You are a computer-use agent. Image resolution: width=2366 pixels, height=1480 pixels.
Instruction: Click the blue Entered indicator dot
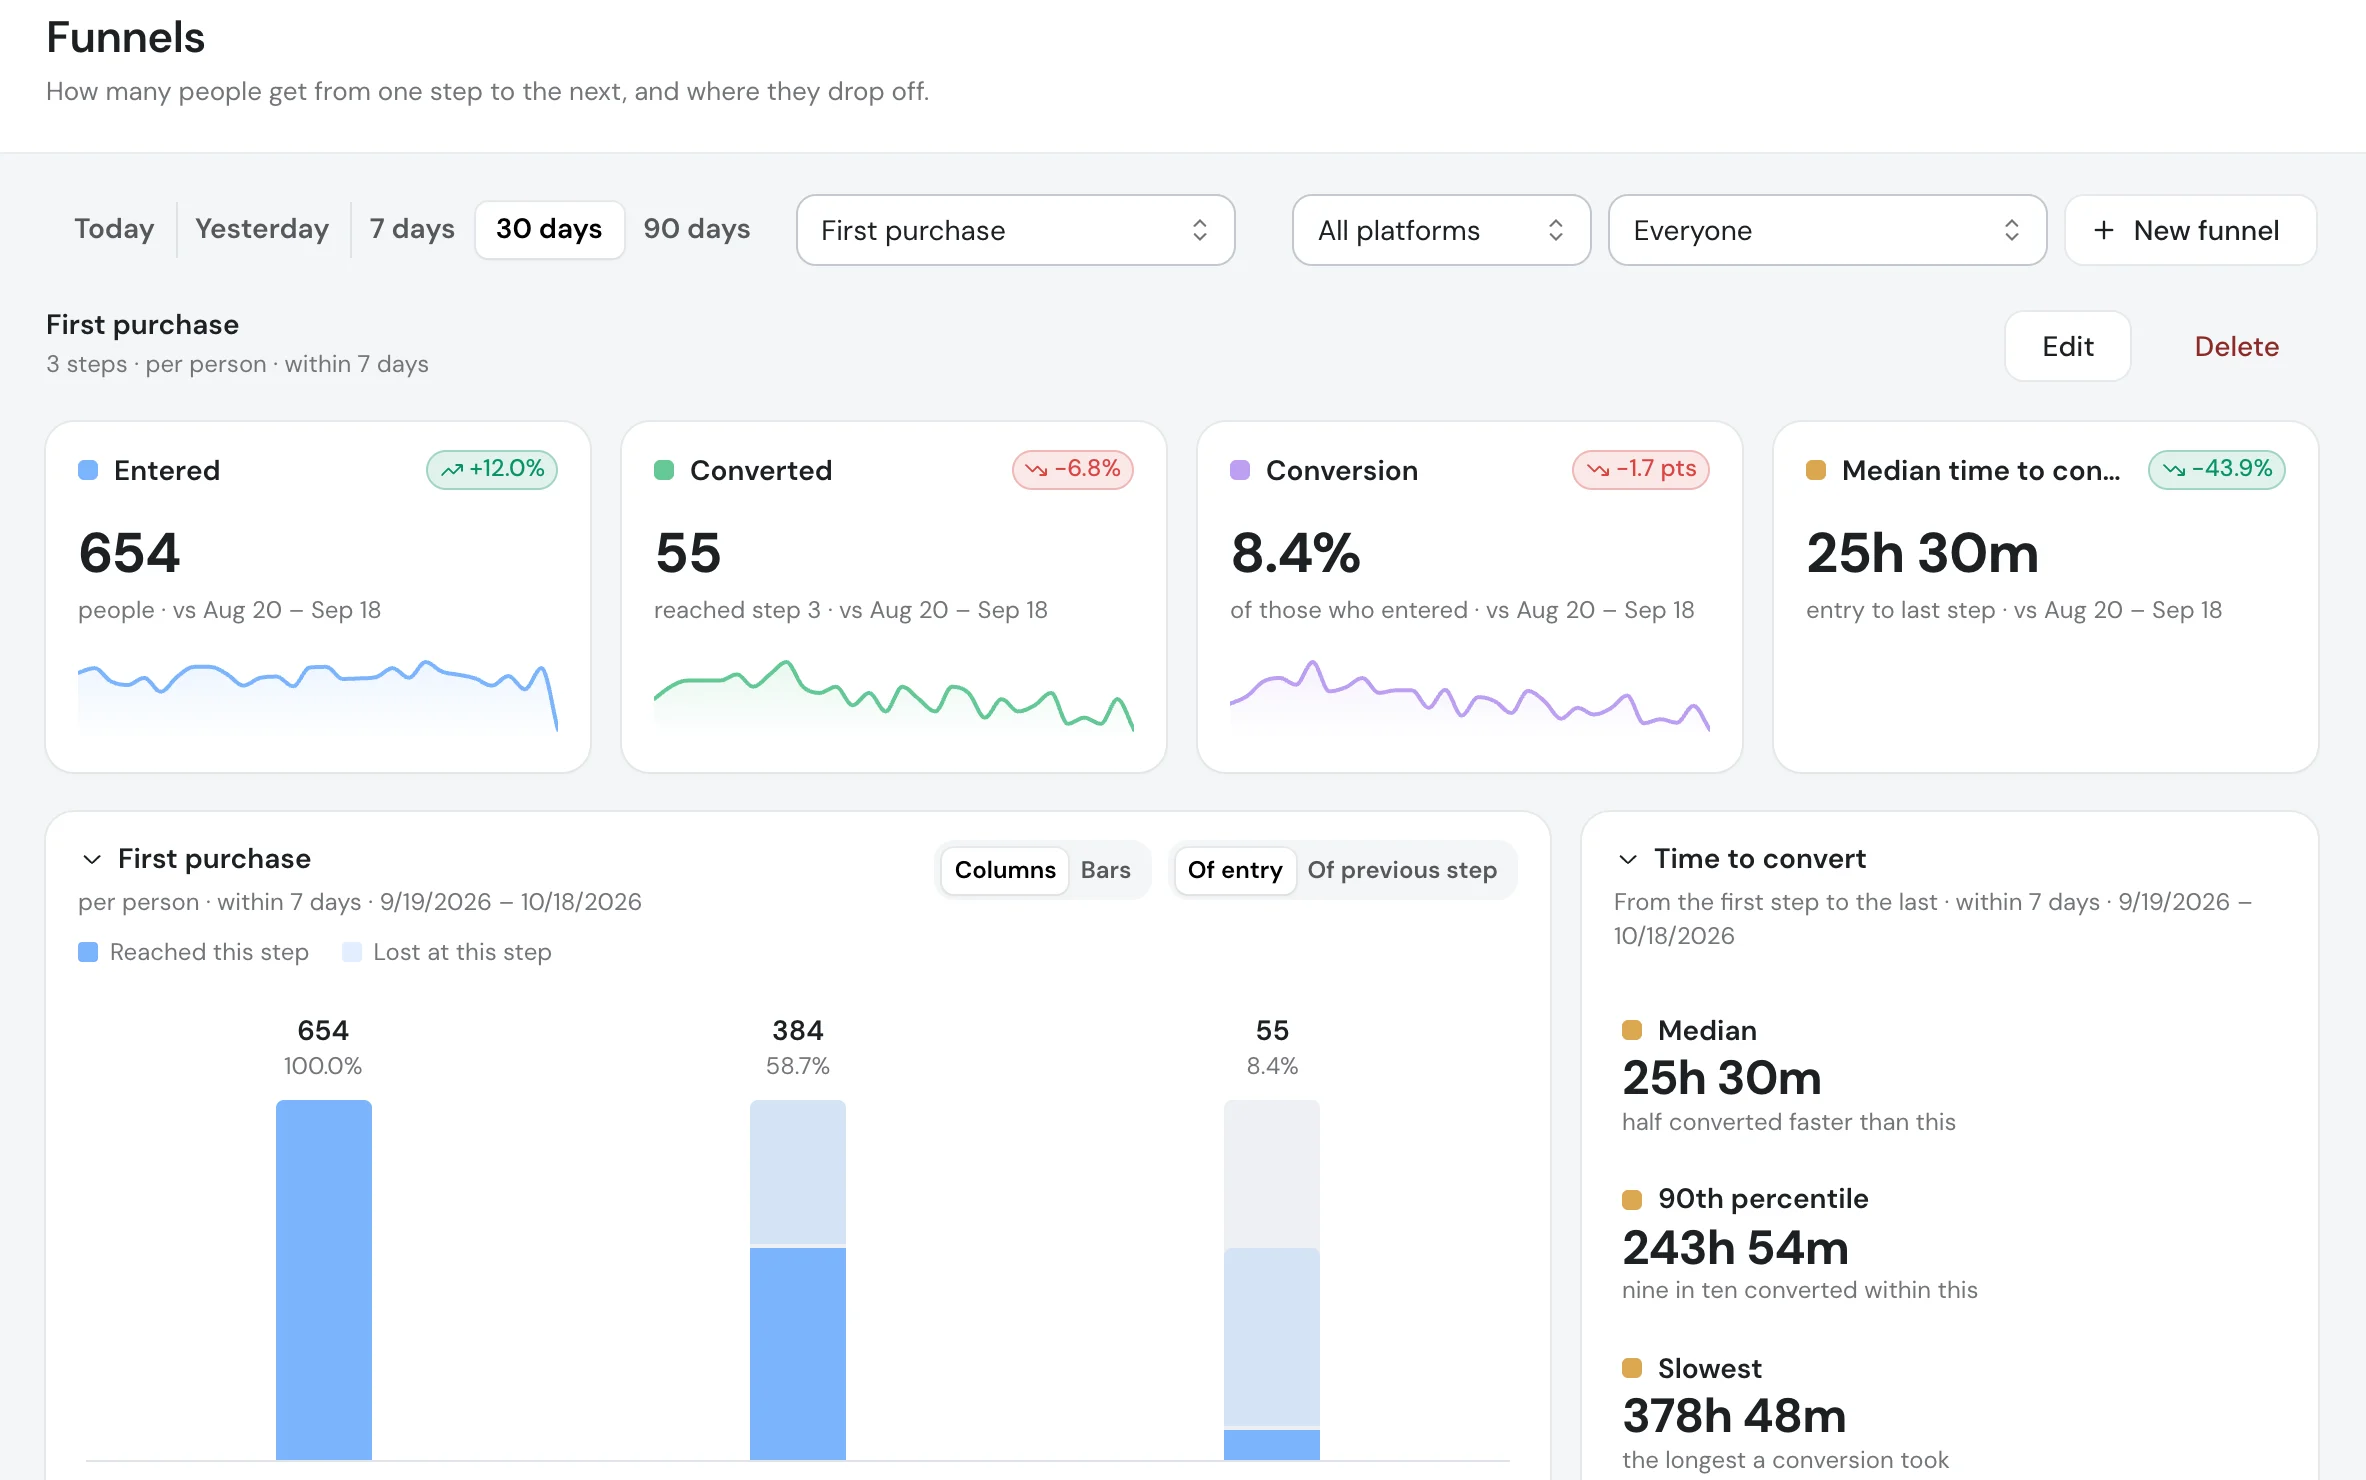click(88, 470)
